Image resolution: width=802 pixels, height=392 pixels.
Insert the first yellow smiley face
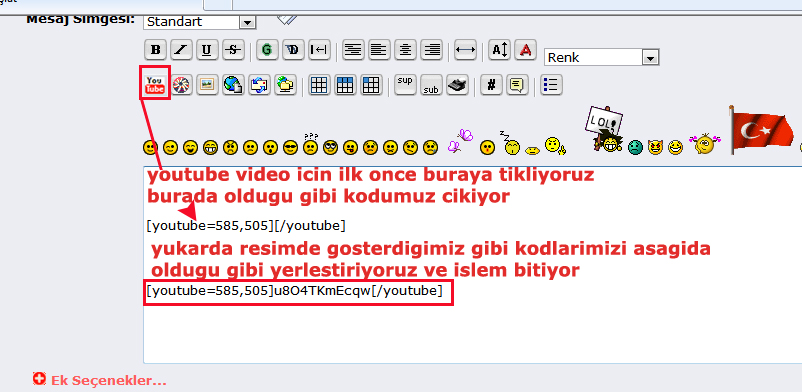pyautogui.click(x=150, y=148)
